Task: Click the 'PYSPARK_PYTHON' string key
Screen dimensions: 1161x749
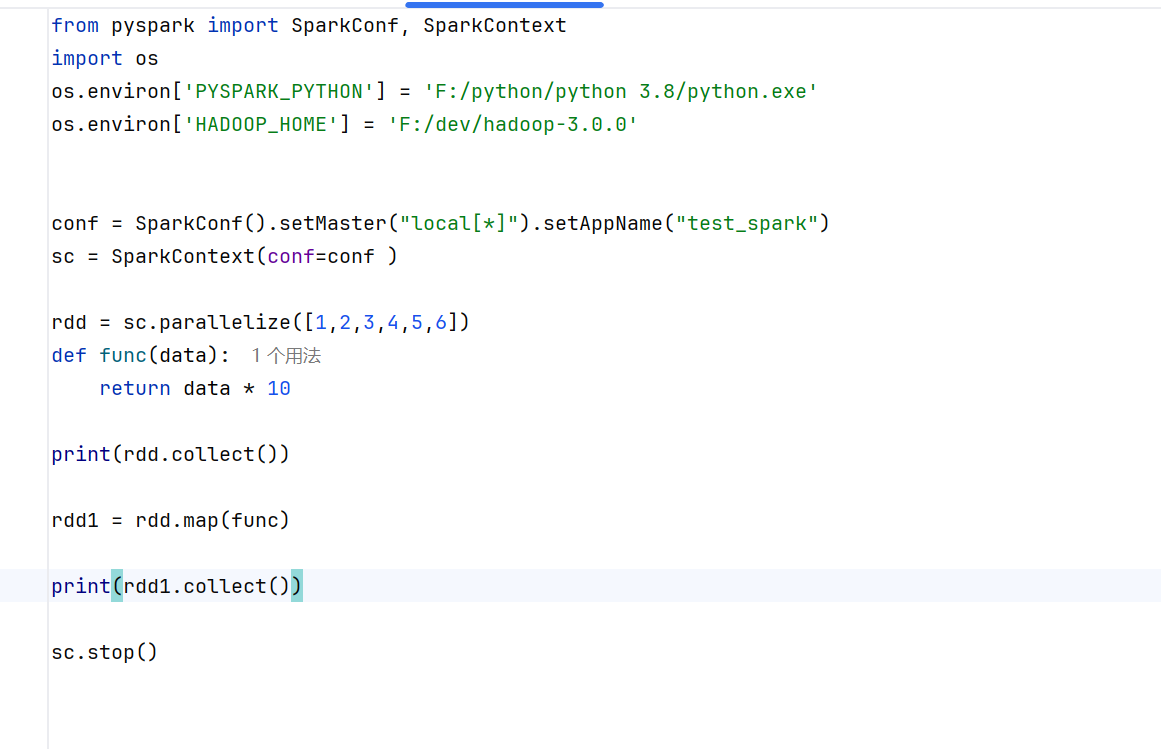Action: (x=279, y=92)
